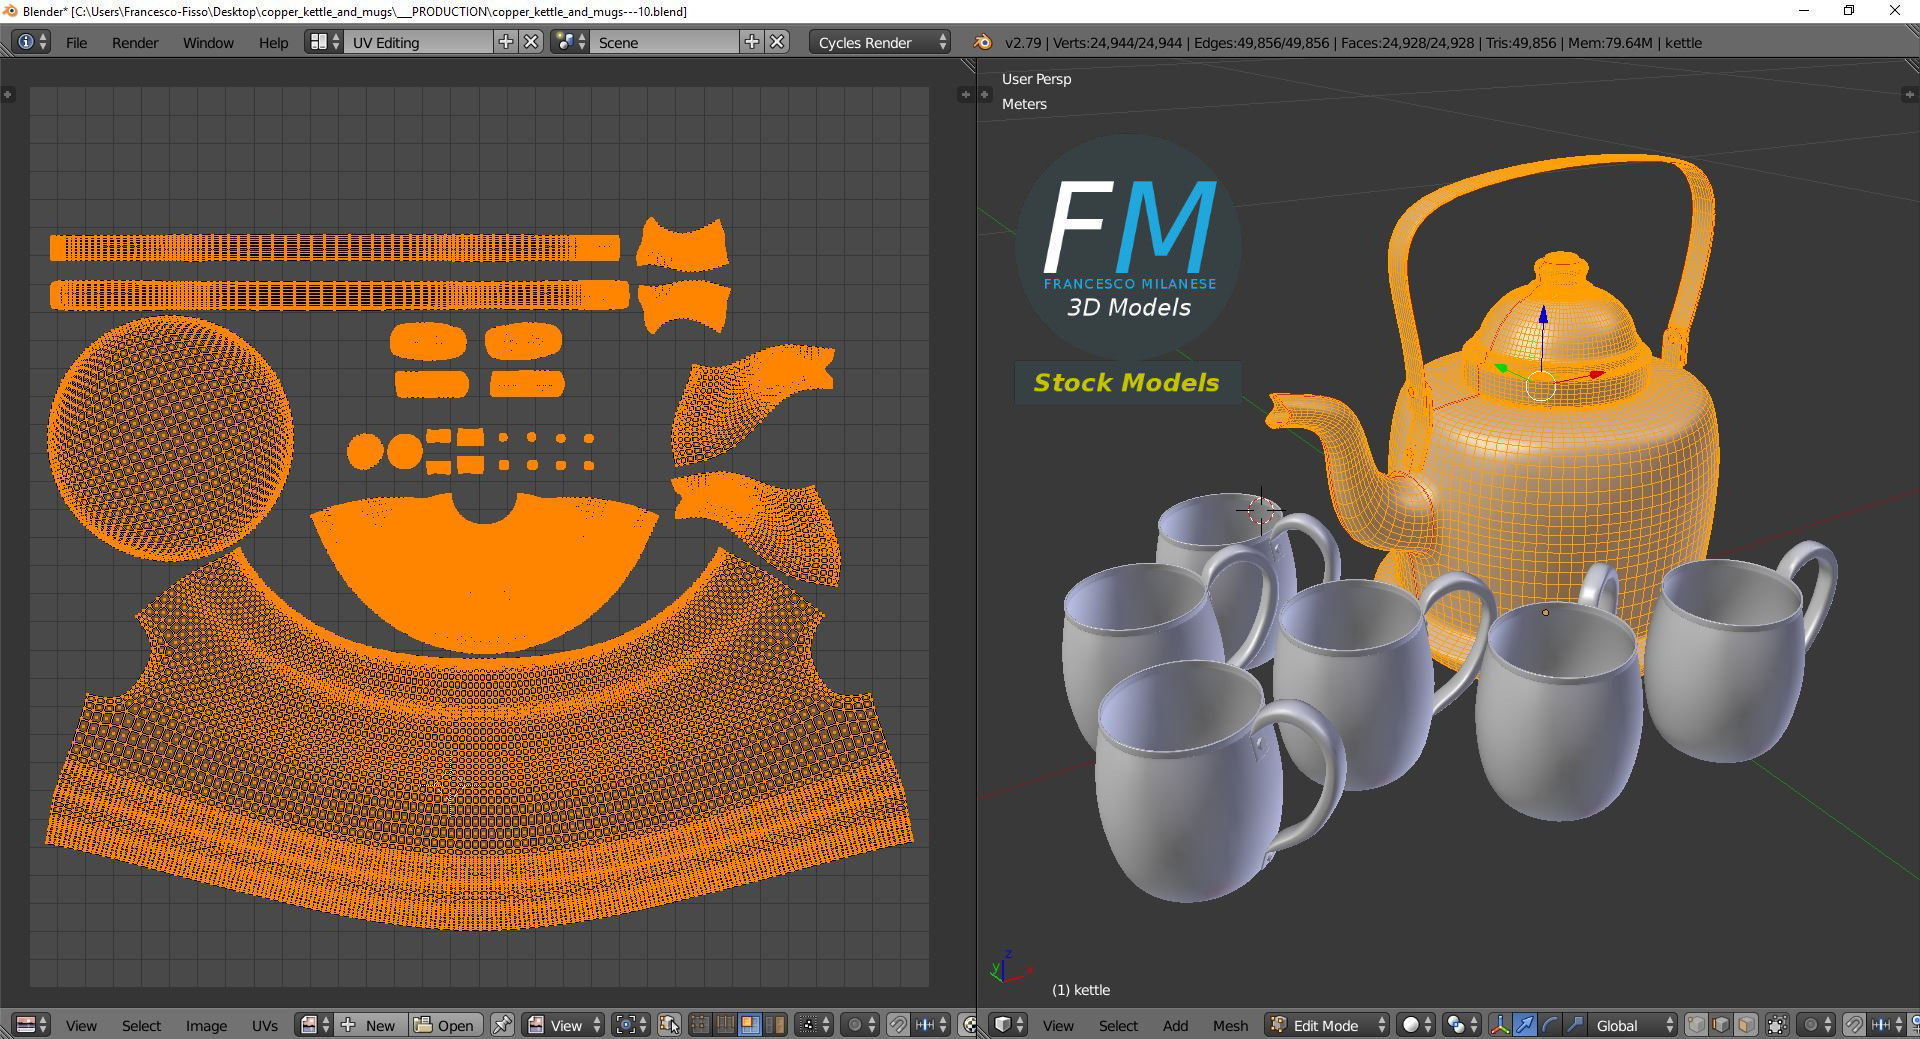Screen dimensions: 1920x1039
Task: Enable the translate manipulator arrow
Action: pyautogui.click(x=1524, y=1025)
